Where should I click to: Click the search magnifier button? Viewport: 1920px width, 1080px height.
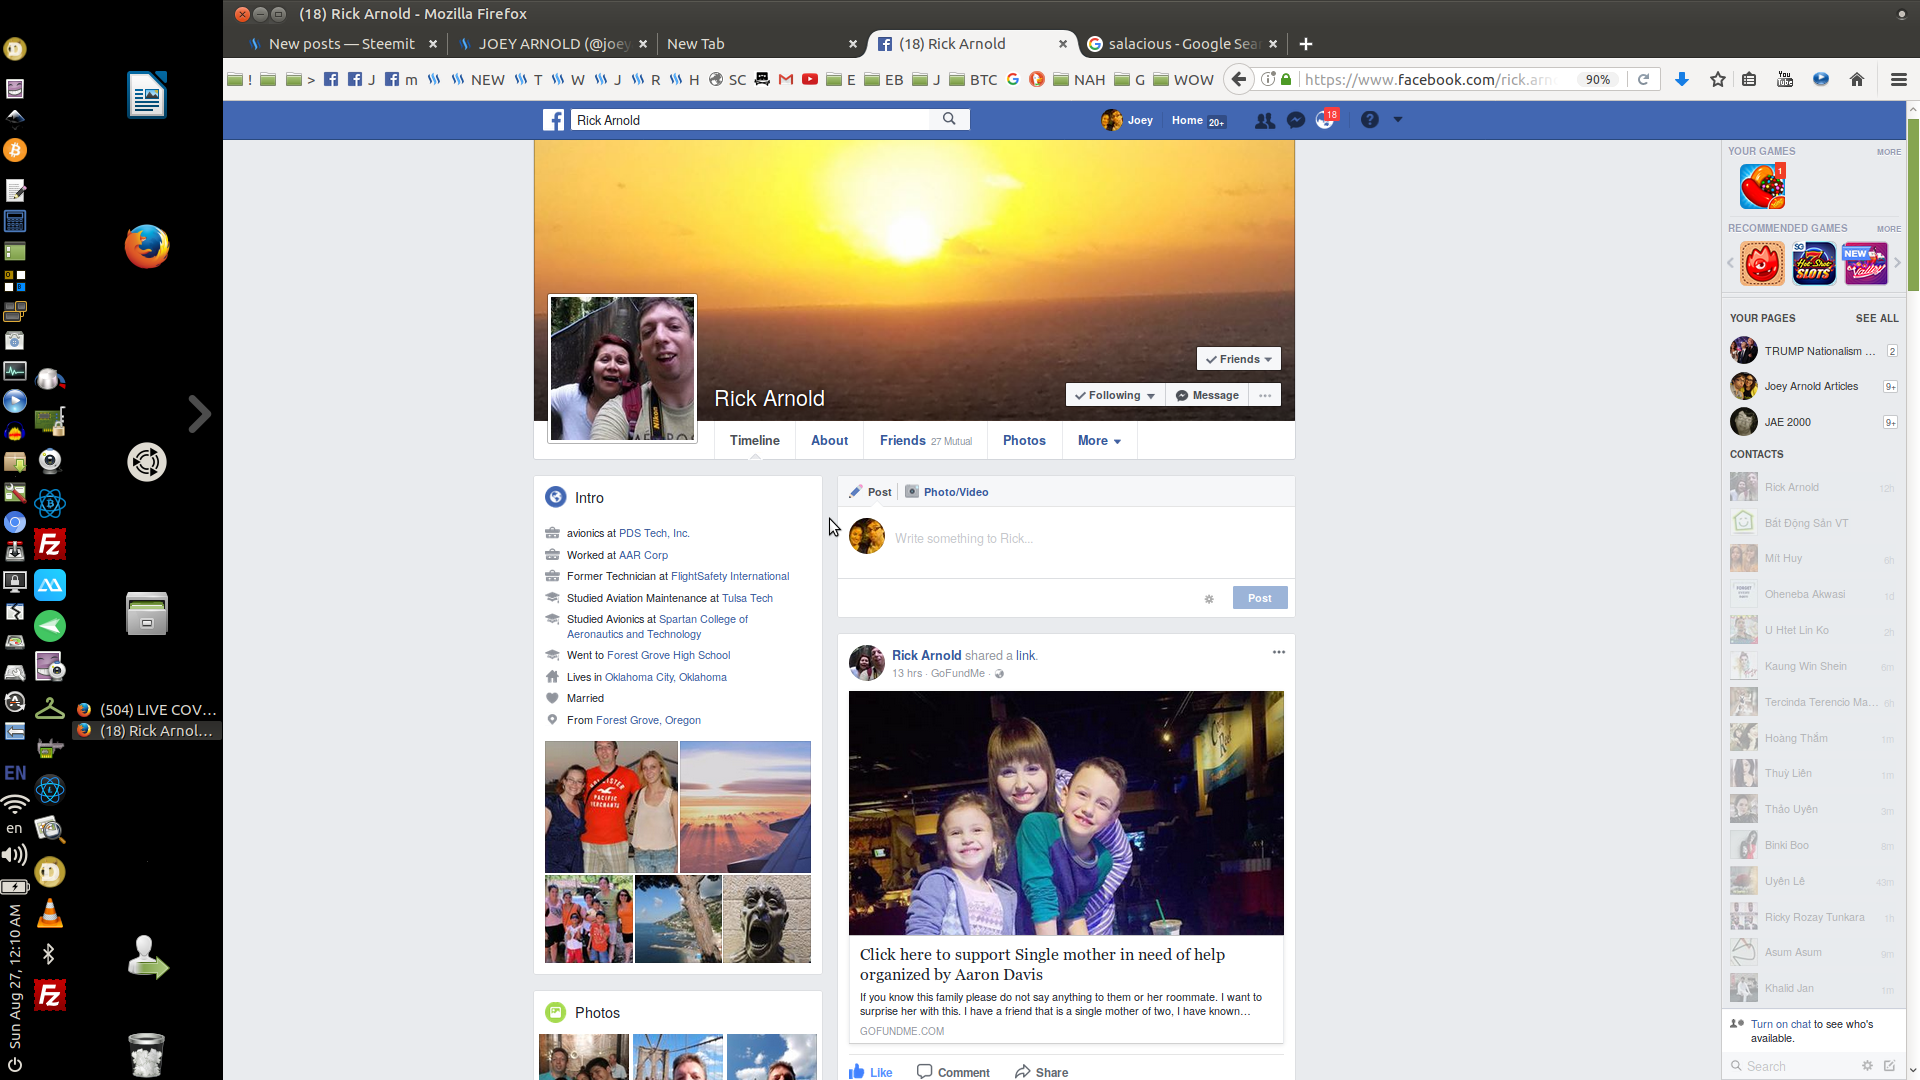click(x=949, y=119)
